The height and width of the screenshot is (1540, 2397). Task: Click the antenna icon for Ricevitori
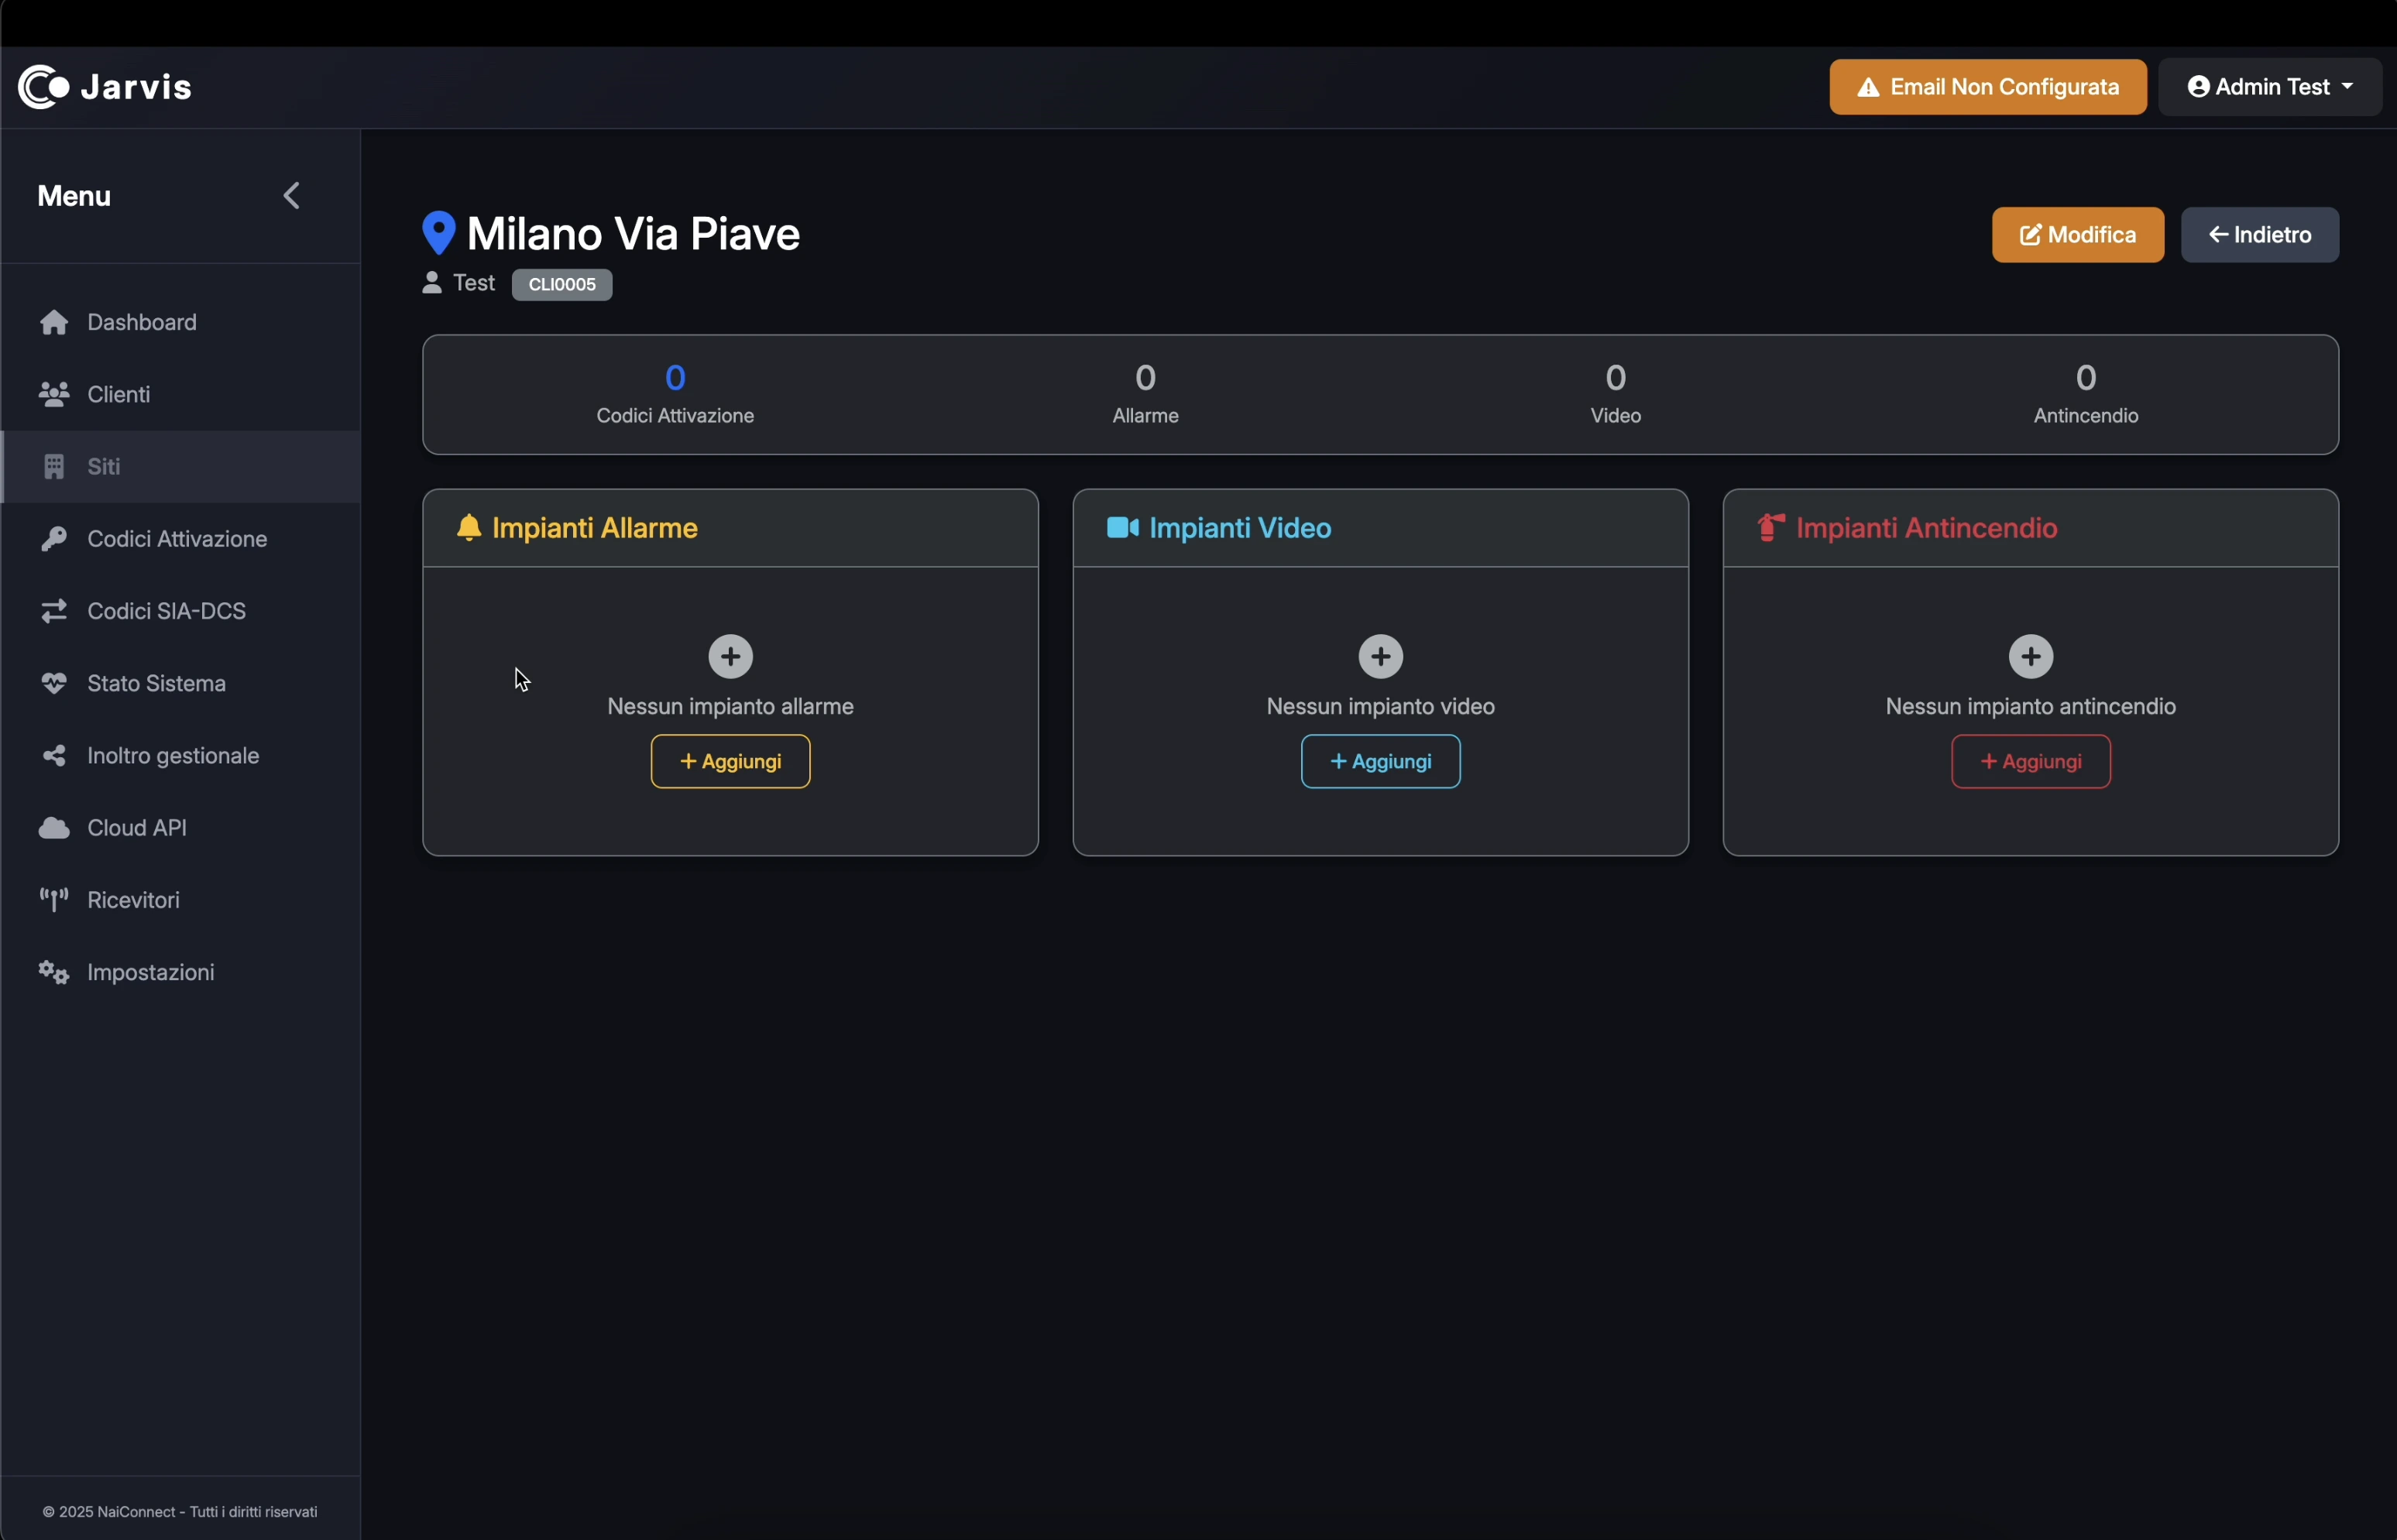click(x=54, y=900)
